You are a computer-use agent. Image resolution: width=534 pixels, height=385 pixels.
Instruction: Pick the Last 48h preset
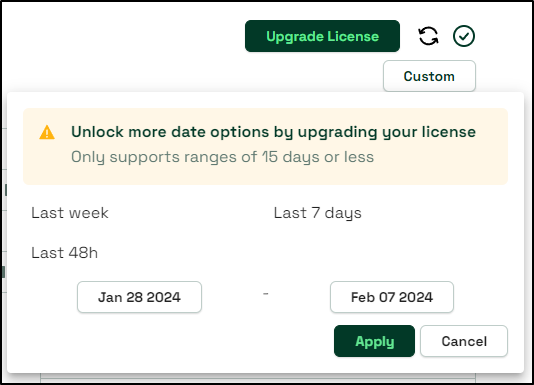[x=64, y=253]
